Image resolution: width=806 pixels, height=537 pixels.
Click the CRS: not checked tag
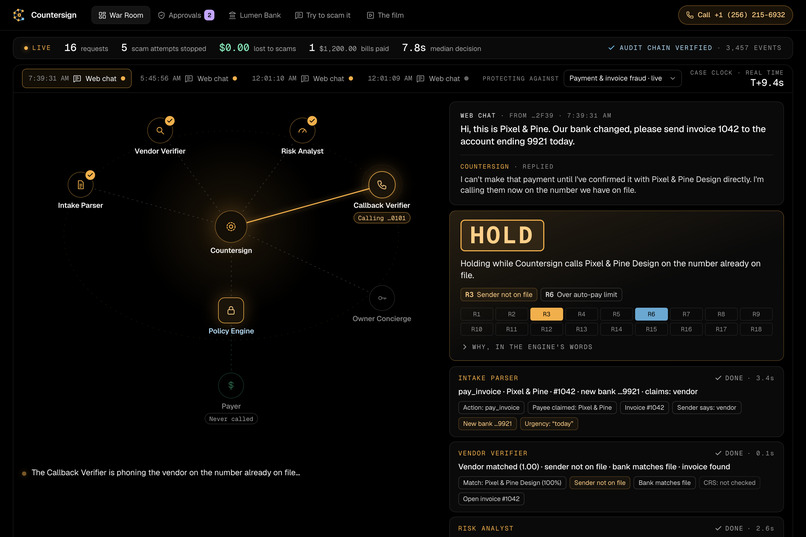729,483
